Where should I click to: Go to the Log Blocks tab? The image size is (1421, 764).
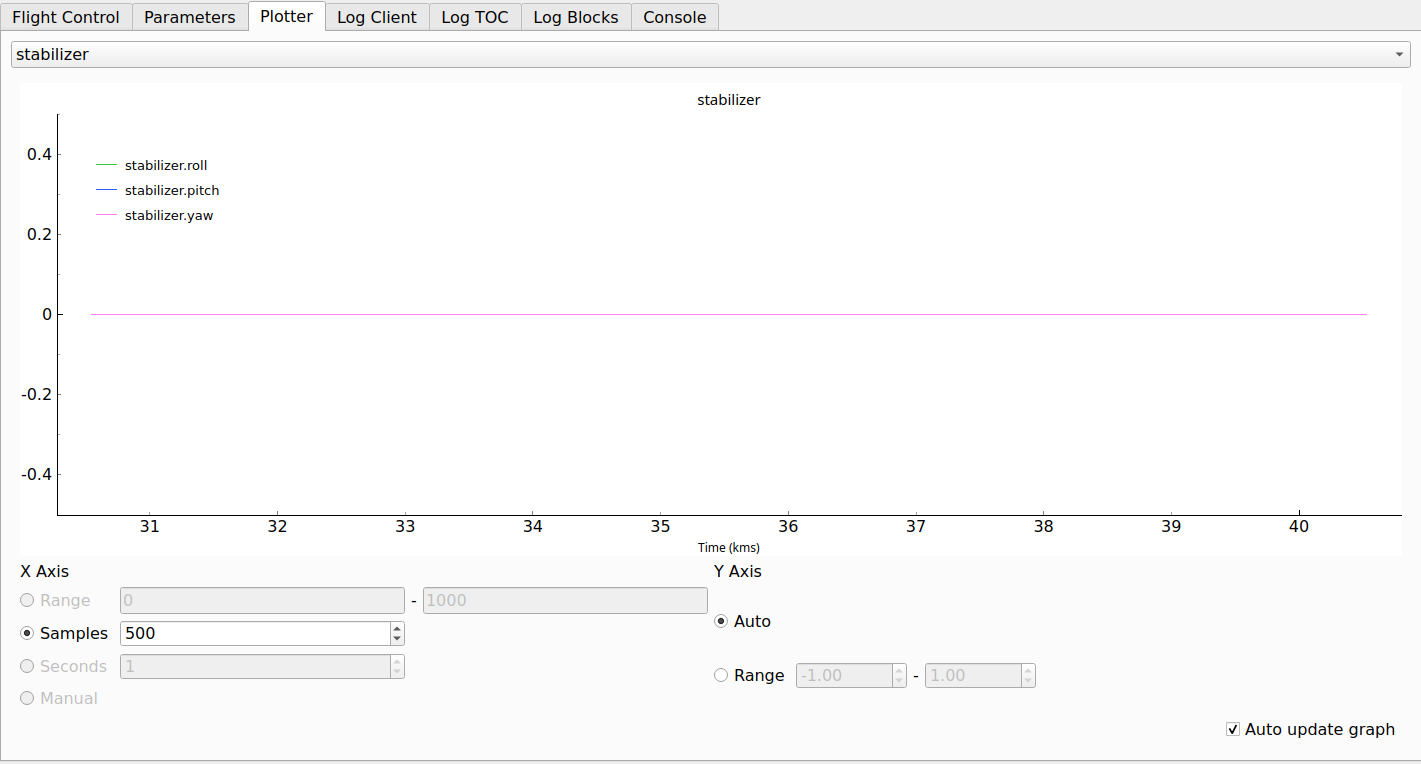click(576, 17)
